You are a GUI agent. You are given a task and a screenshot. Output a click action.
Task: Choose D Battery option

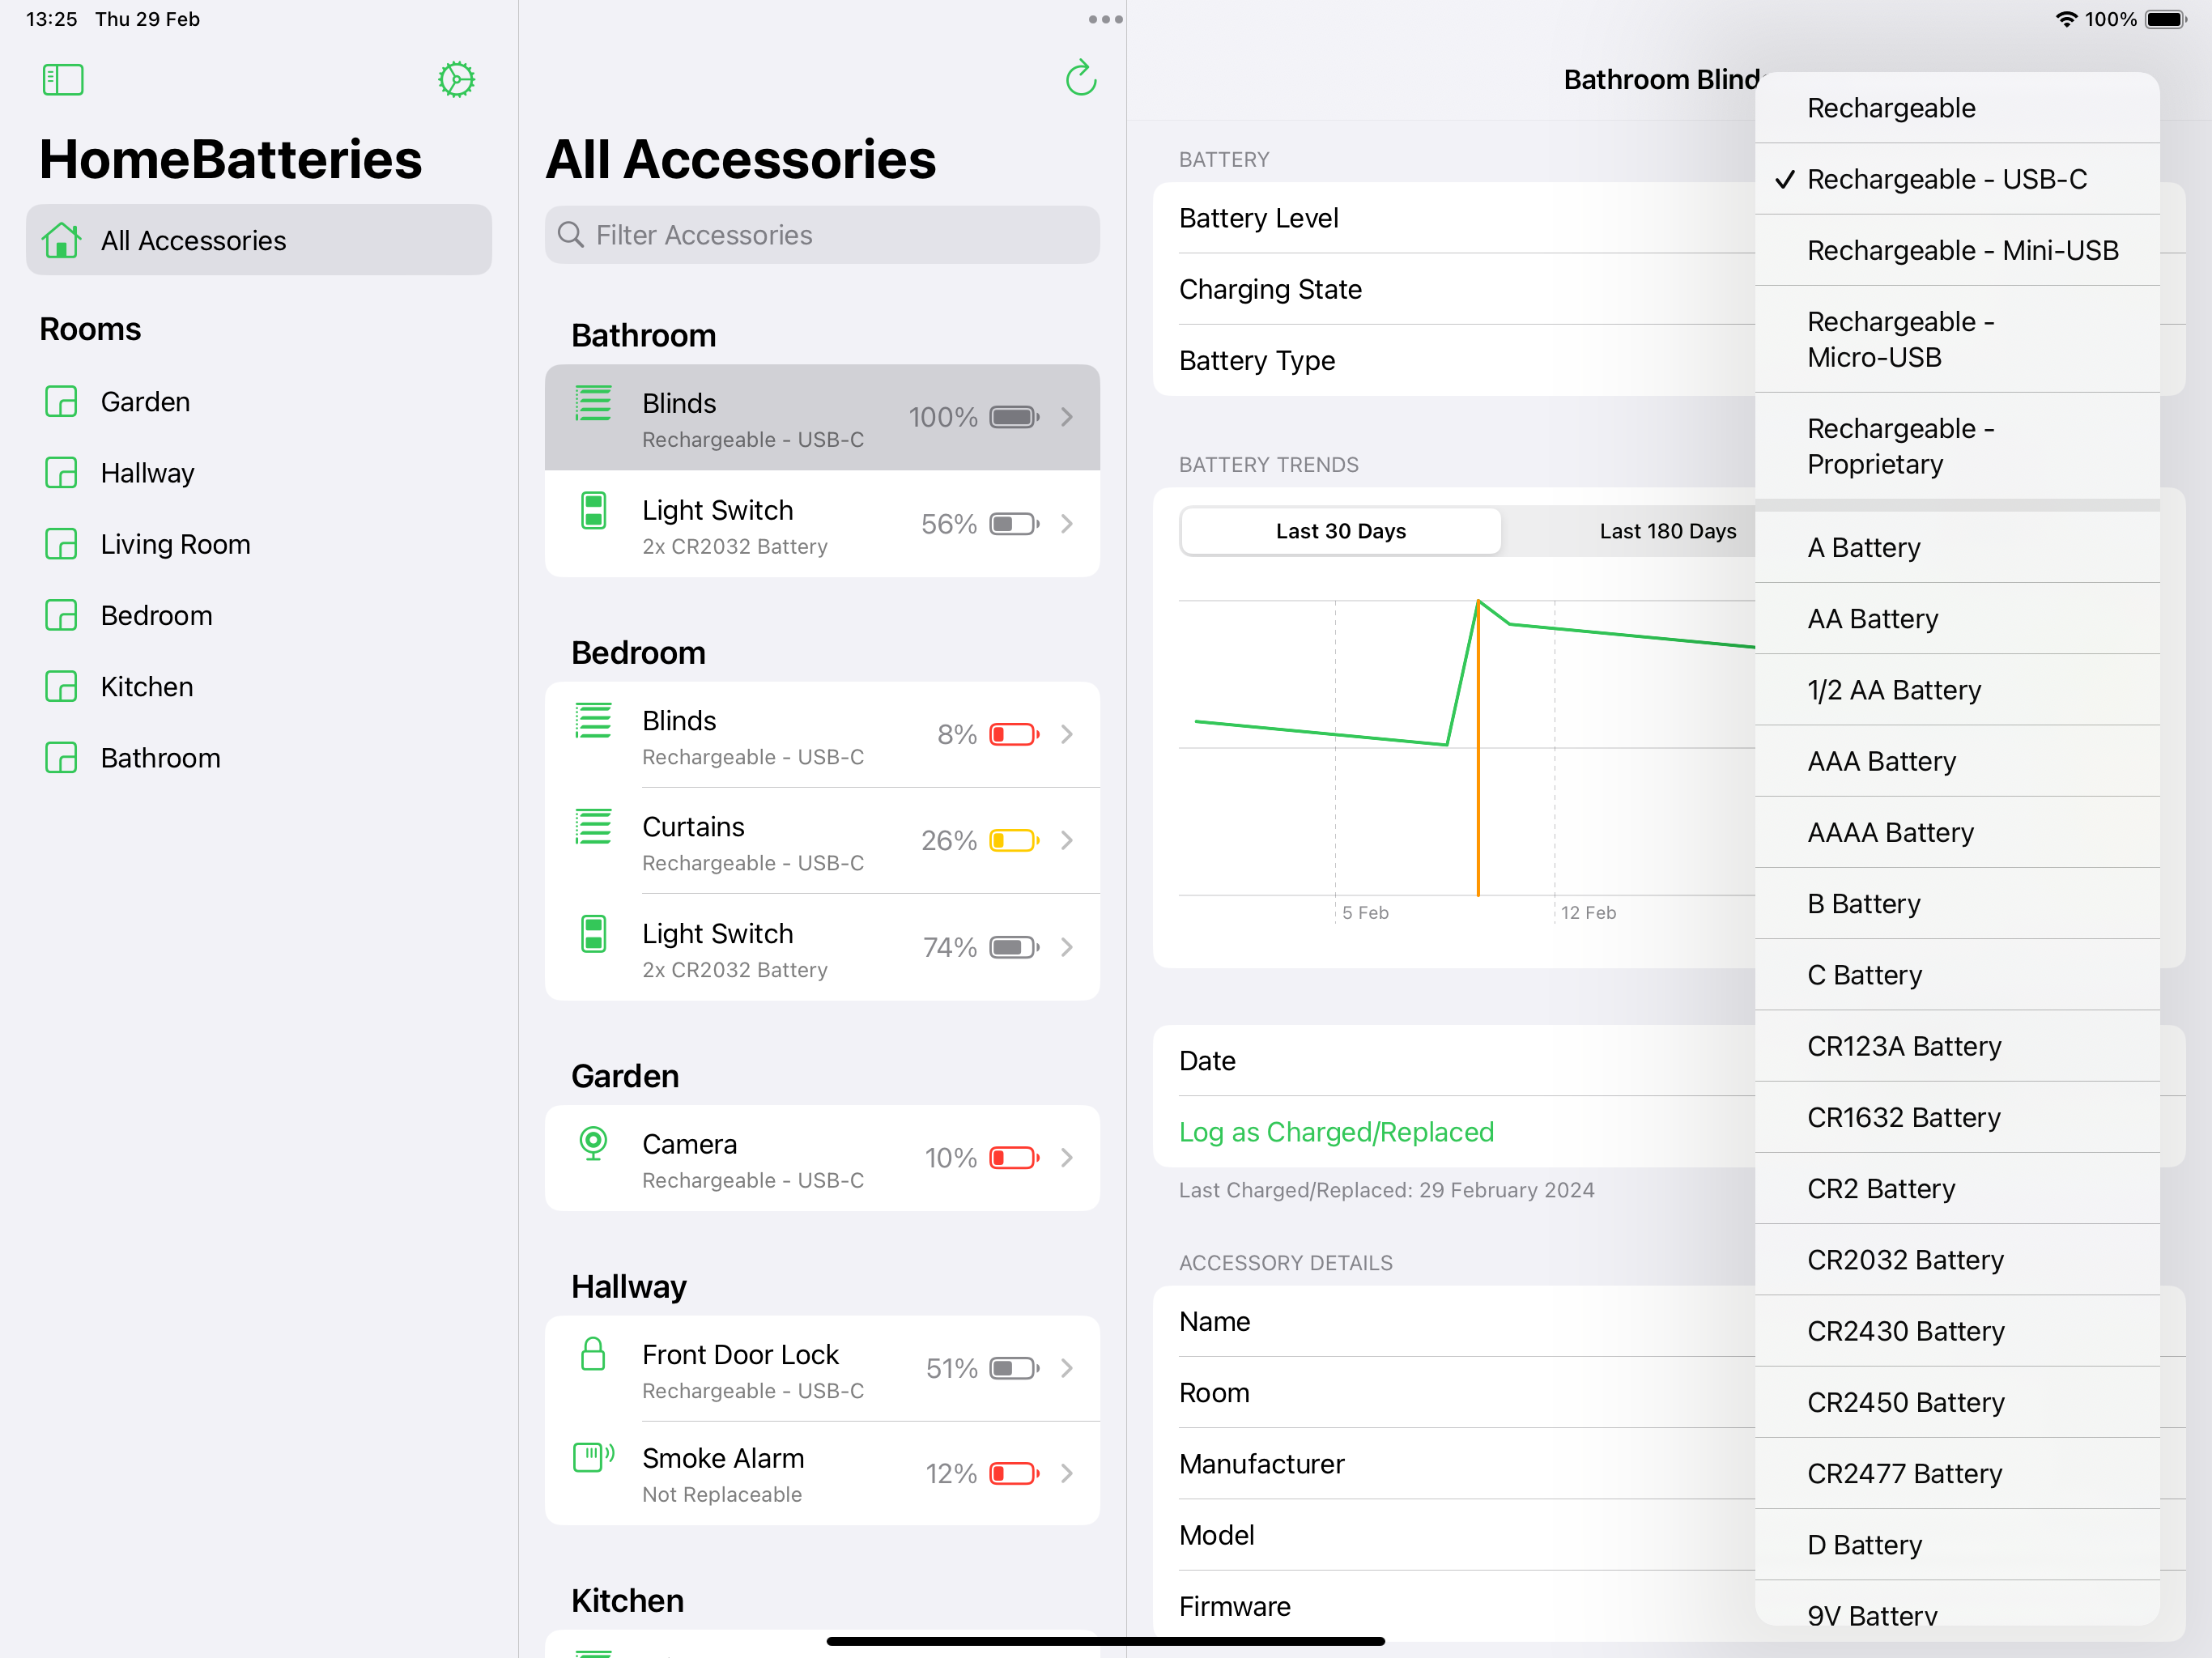pos(1957,1545)
